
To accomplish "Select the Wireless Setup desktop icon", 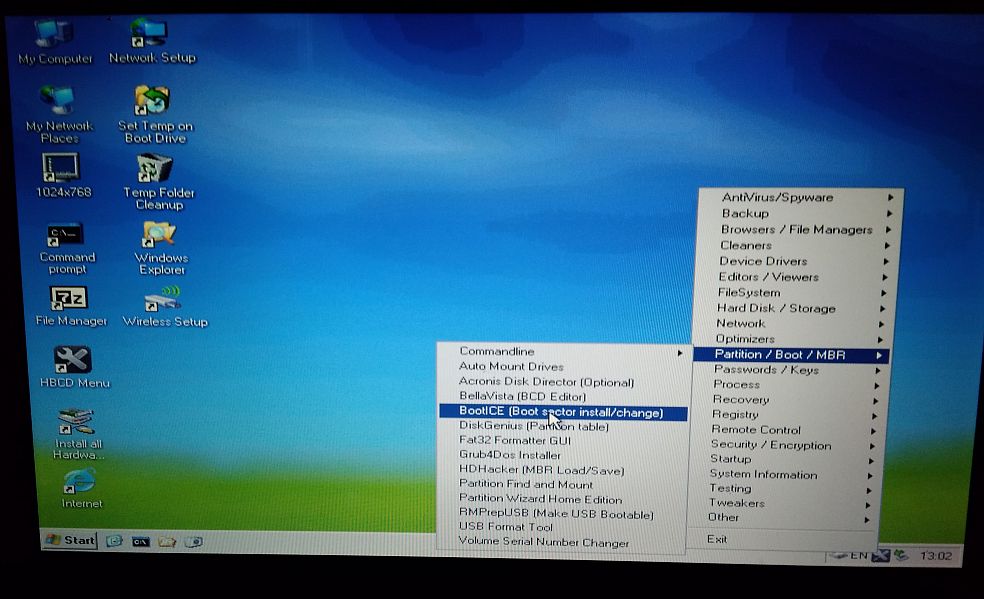I will 164,307.
